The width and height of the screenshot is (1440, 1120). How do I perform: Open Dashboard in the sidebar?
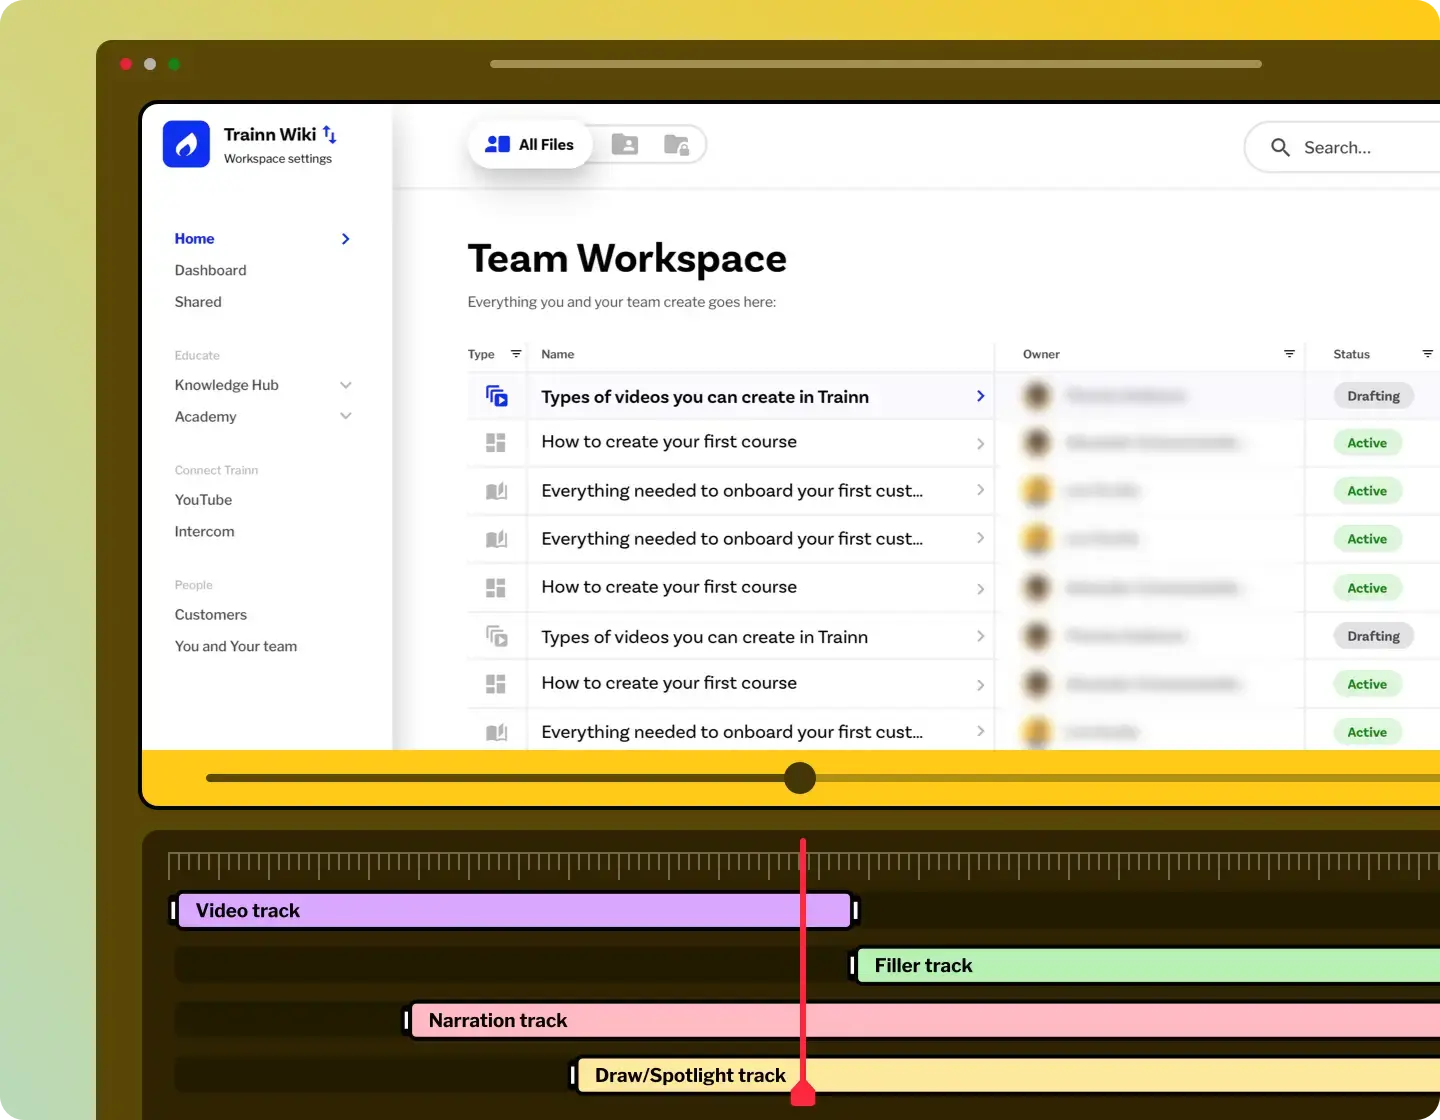click(x=210, y=270)
